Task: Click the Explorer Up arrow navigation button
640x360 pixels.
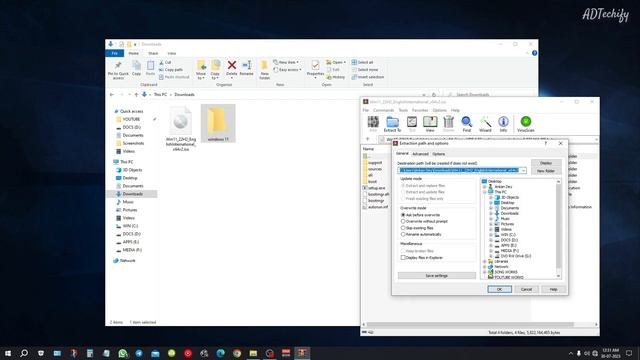Action: point(136,95)
